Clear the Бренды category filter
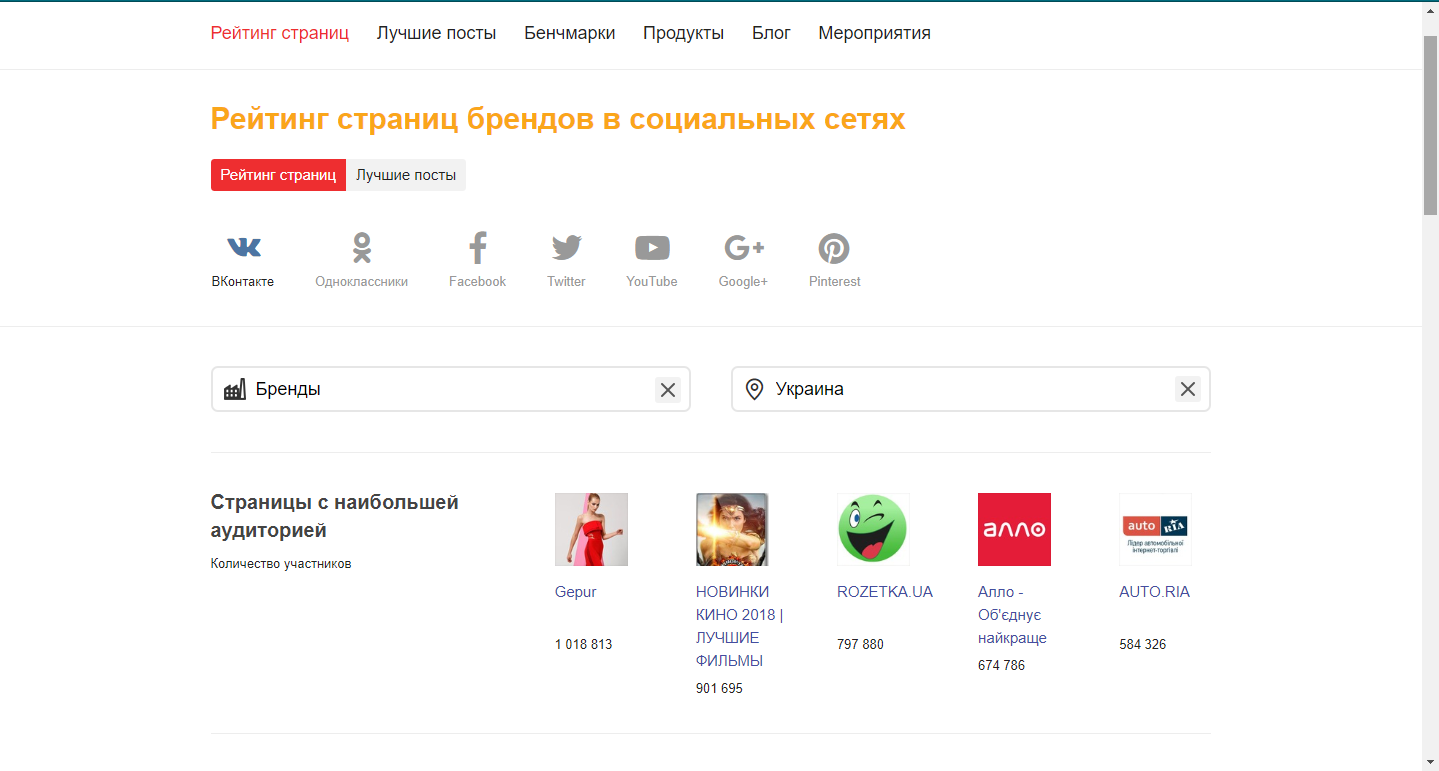This screenshot has height=771, width=1439. tap(668, 390)
